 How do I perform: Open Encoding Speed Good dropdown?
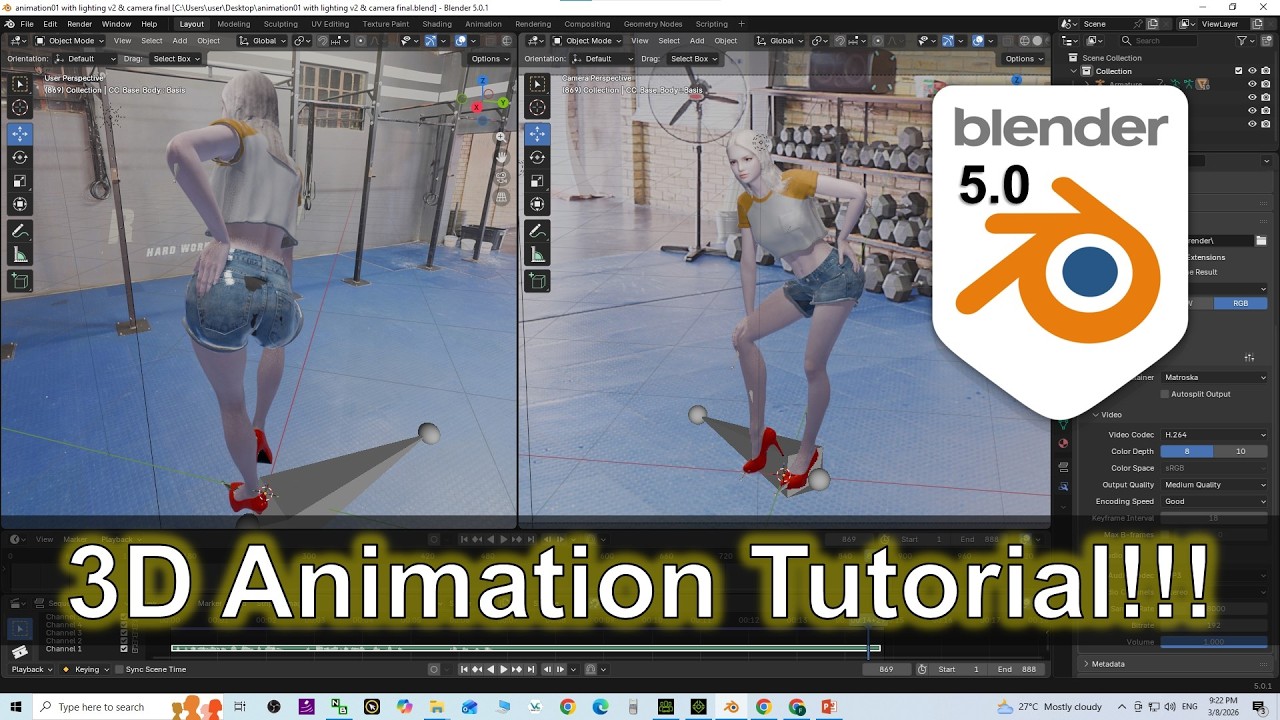(x=1214, y=501)
